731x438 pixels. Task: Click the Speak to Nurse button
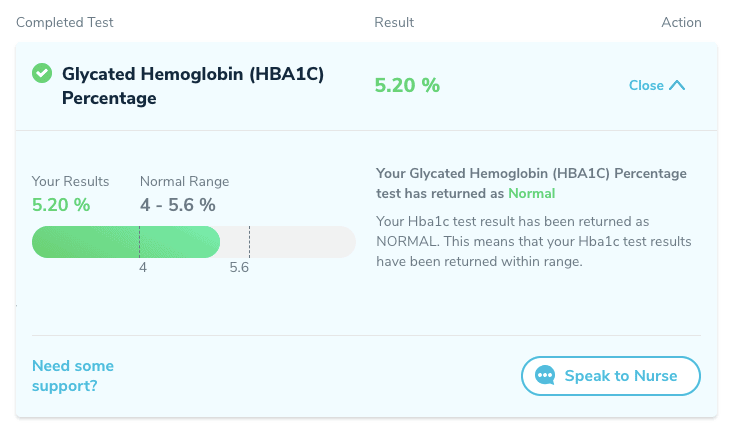pyautogui.click(x=611, y=376)
